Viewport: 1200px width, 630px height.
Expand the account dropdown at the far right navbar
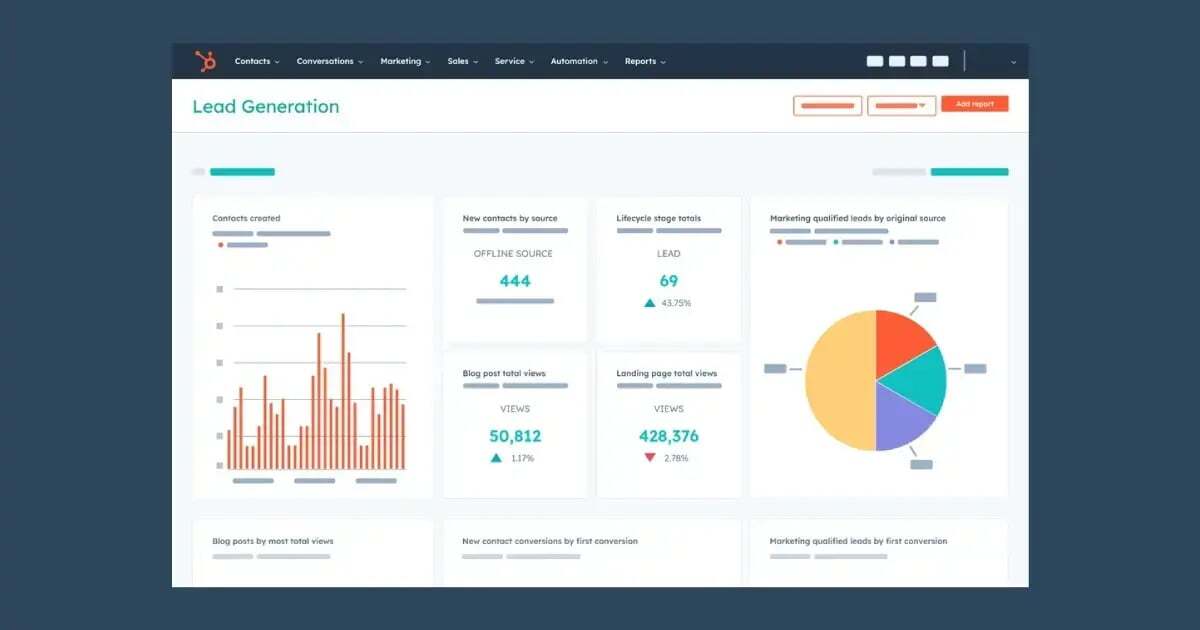pos(1014,61)
